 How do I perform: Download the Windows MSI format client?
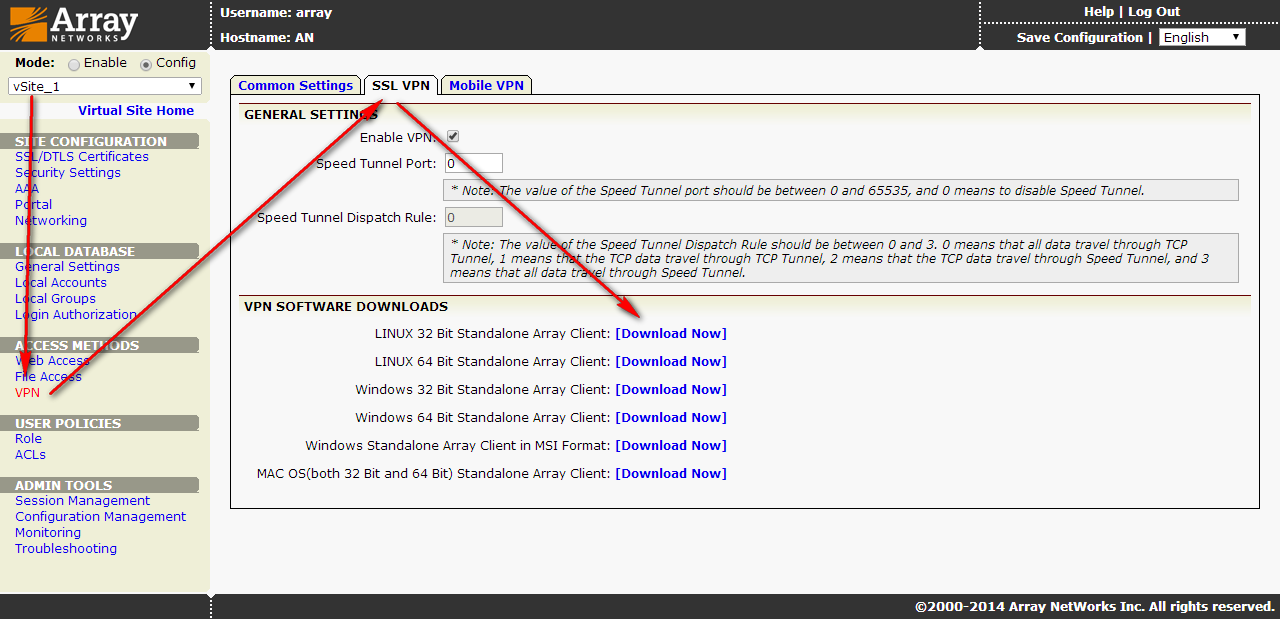tap(671, 445)
